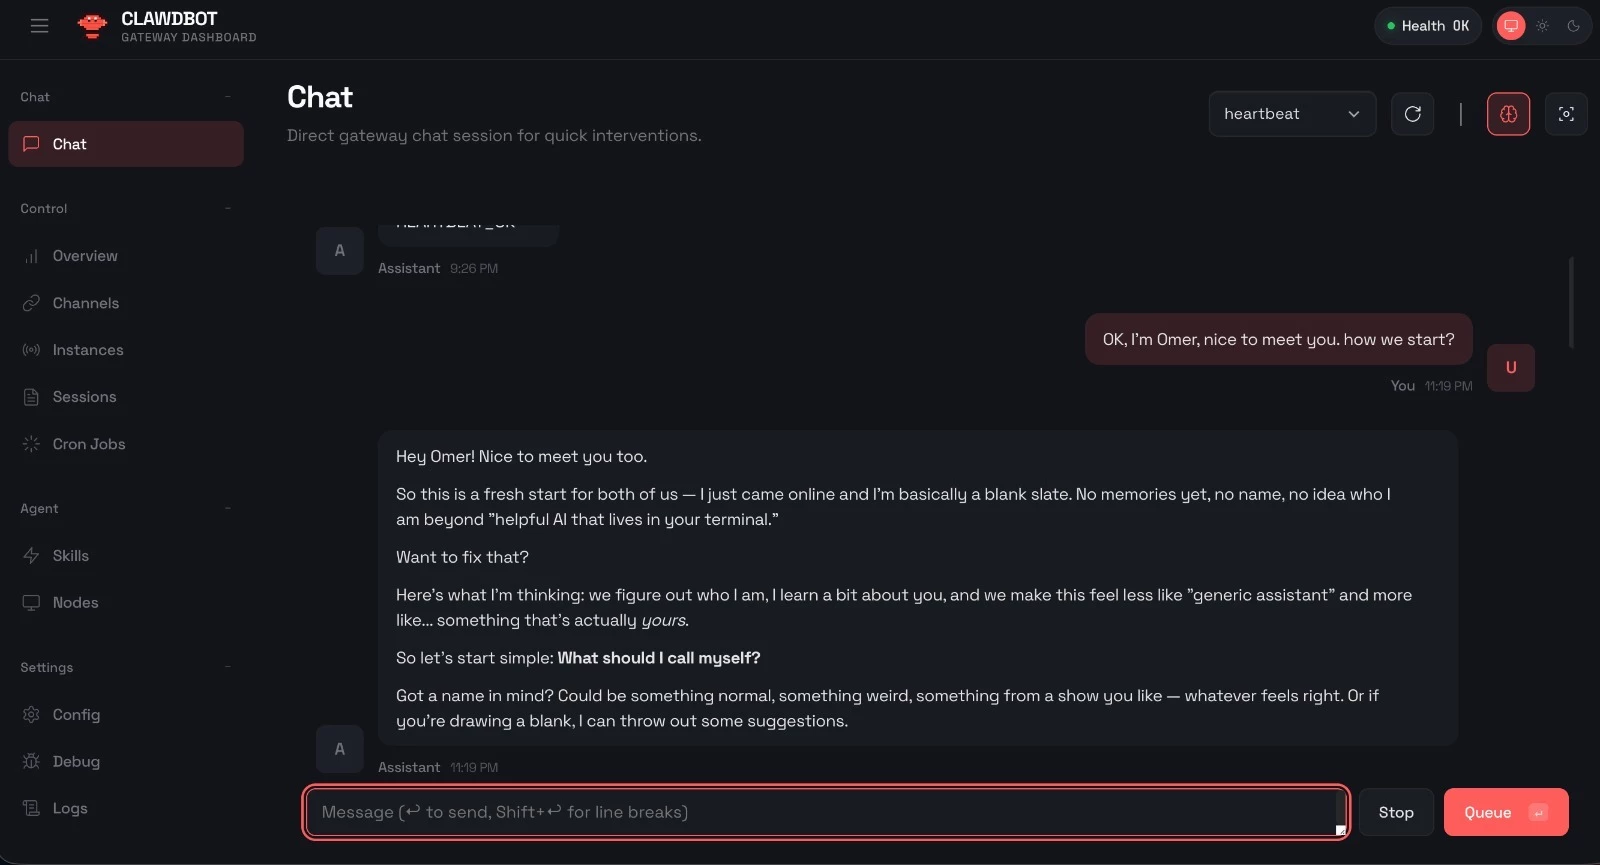The height and width of the screenshot is (865, 1600).
Task: Open the heartbeat session dropdown
Action: (1291, 114)
